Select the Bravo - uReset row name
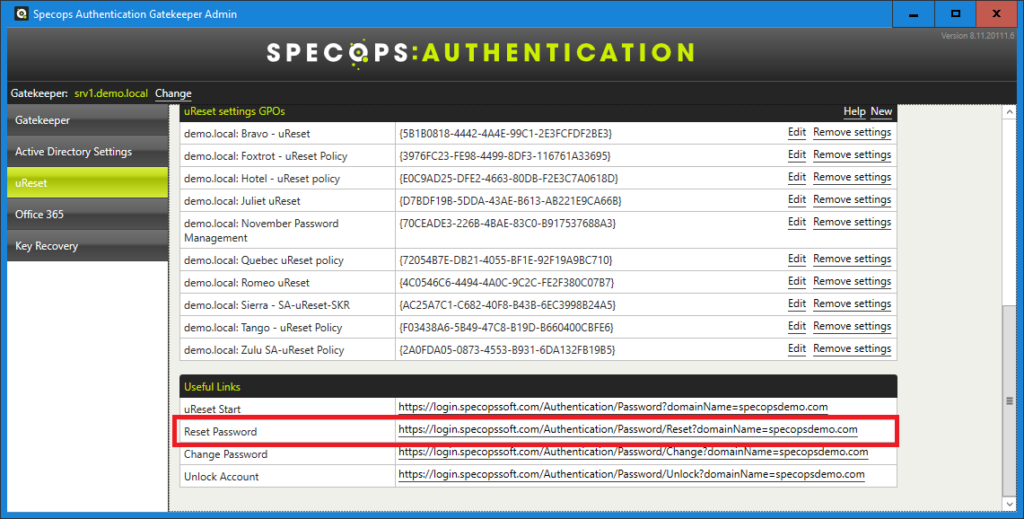 tap(247, 133)
